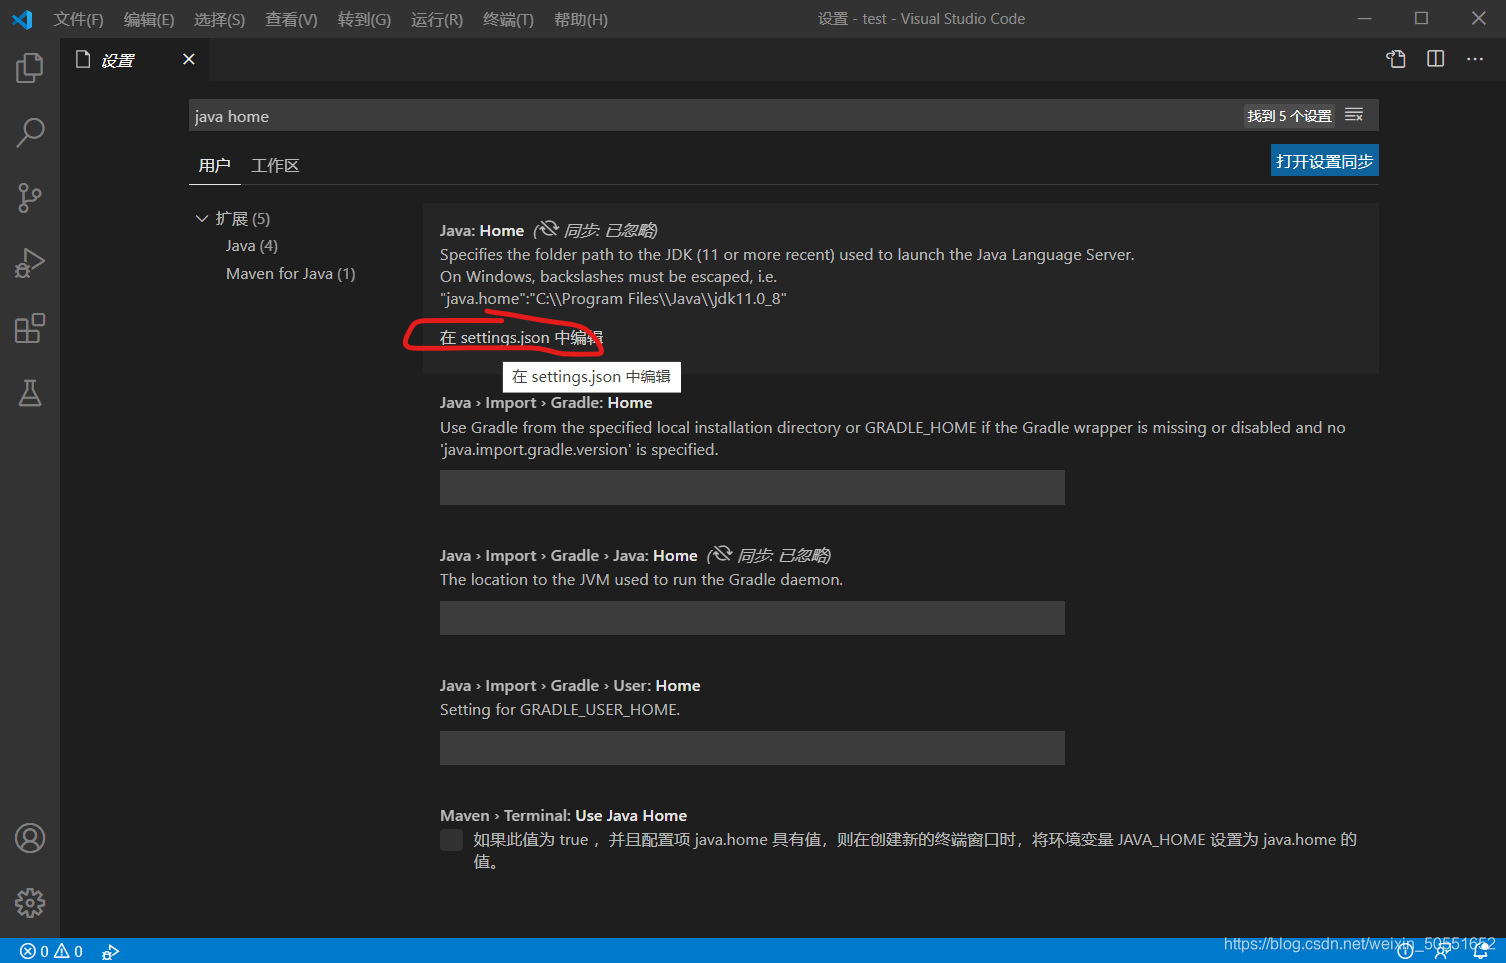Open the Run and Debug view
Screen dimensions: 1506x963
click(30, 263)
